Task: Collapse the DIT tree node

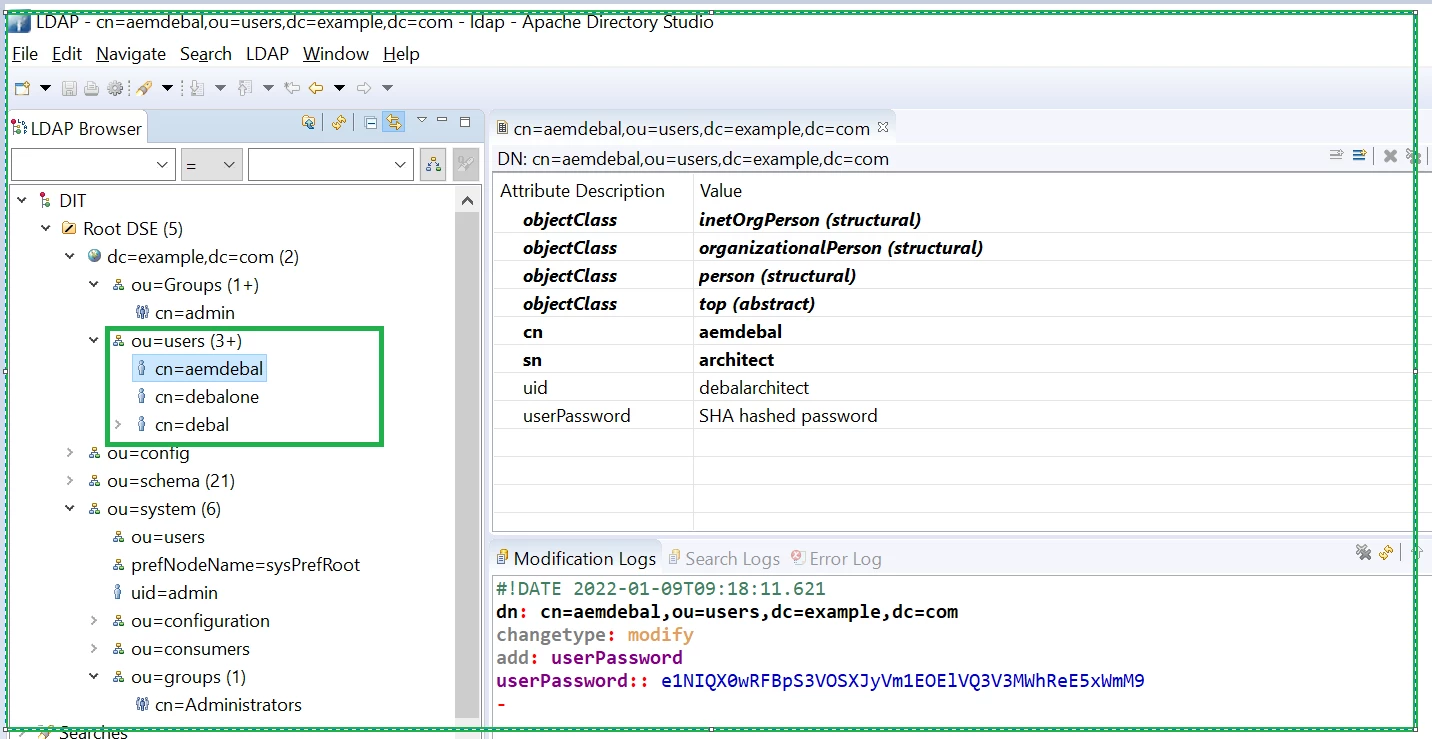Action: (22, 201)
